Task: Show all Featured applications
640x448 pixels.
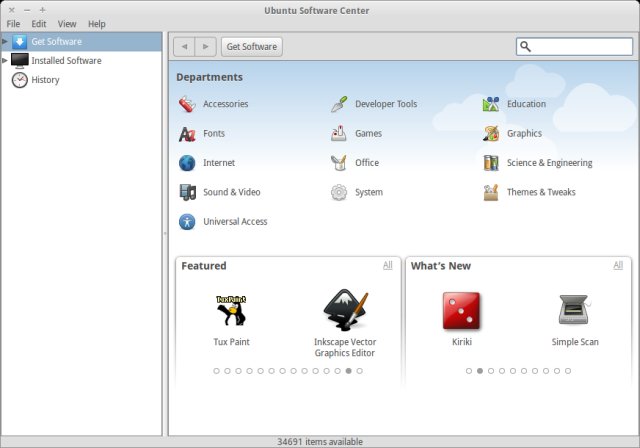Action: tap(387, 265)
